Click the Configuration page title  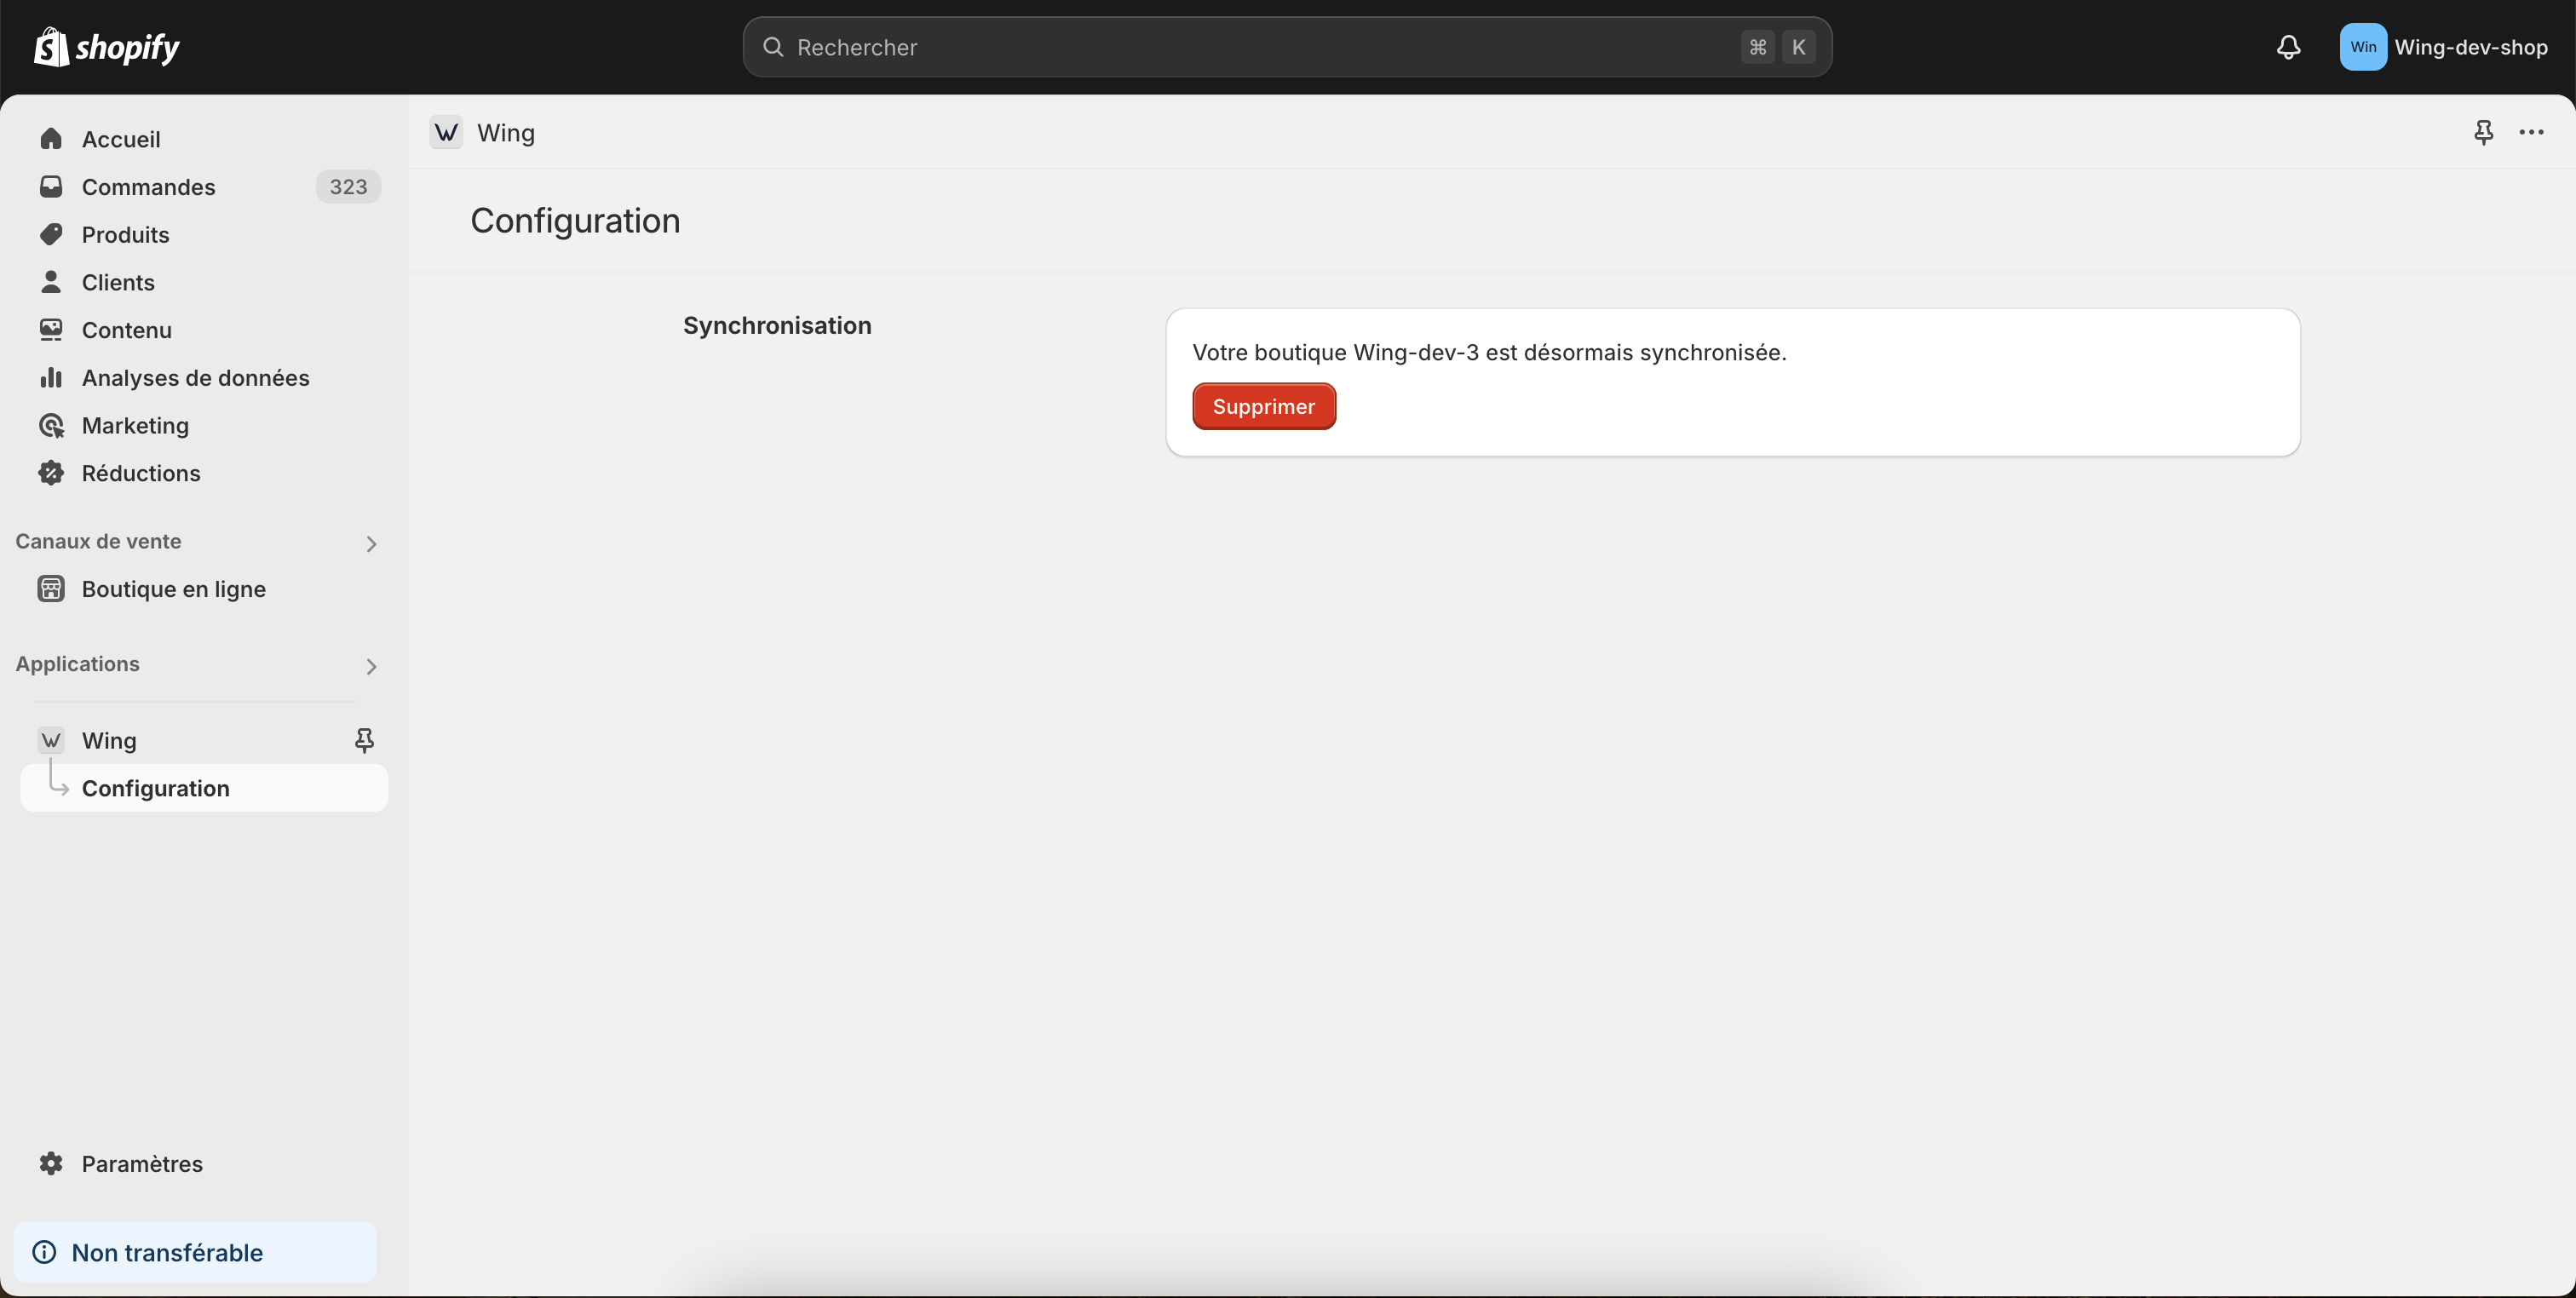[x=575, y=220]
